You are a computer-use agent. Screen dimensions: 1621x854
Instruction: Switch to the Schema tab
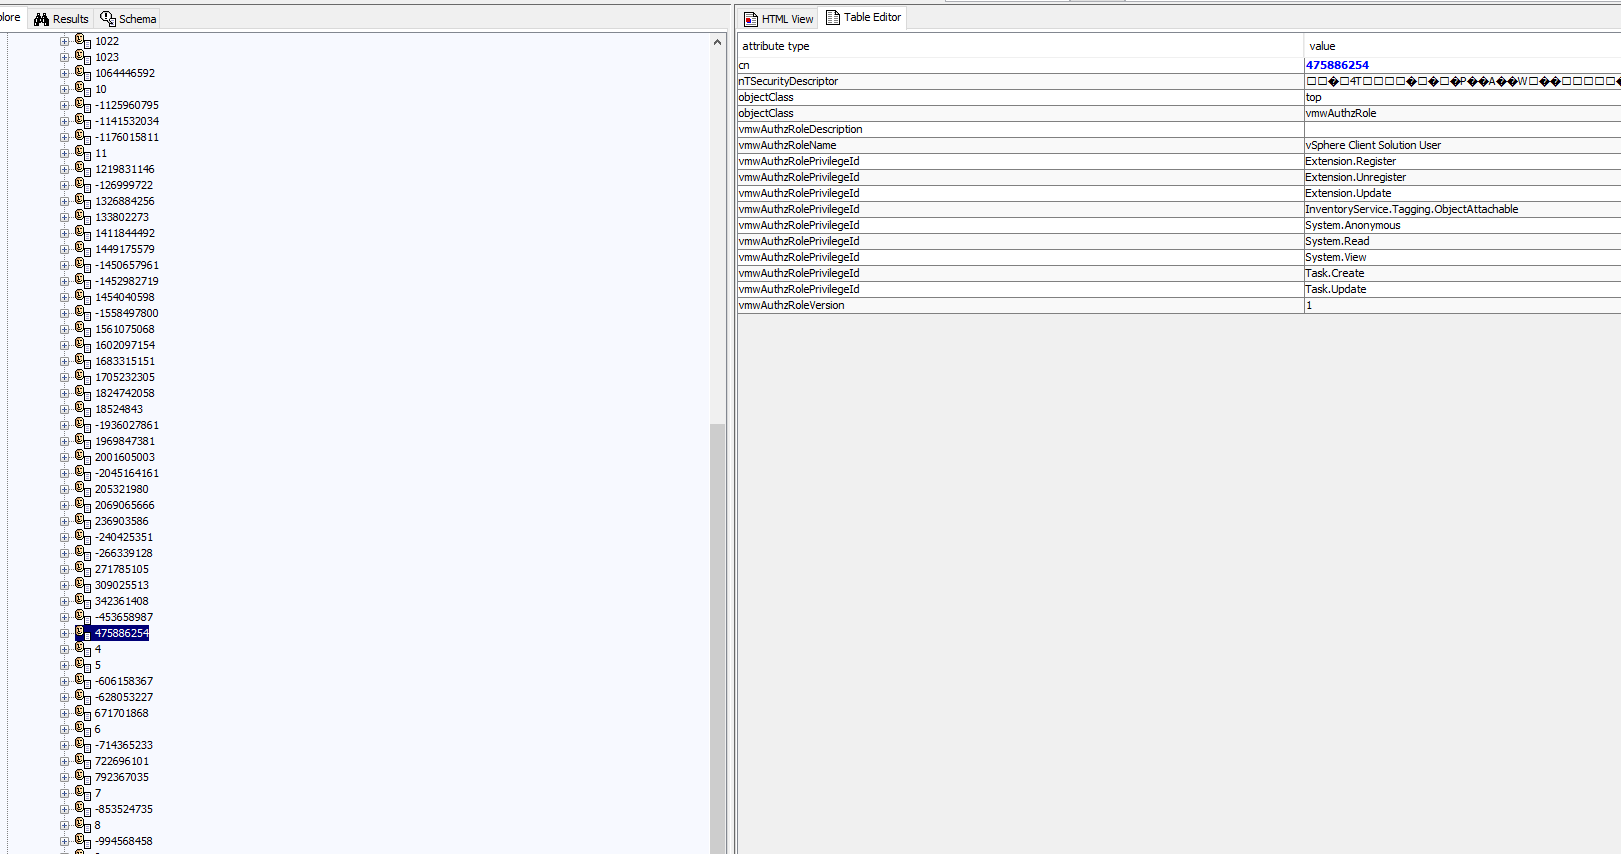point(128,19)
